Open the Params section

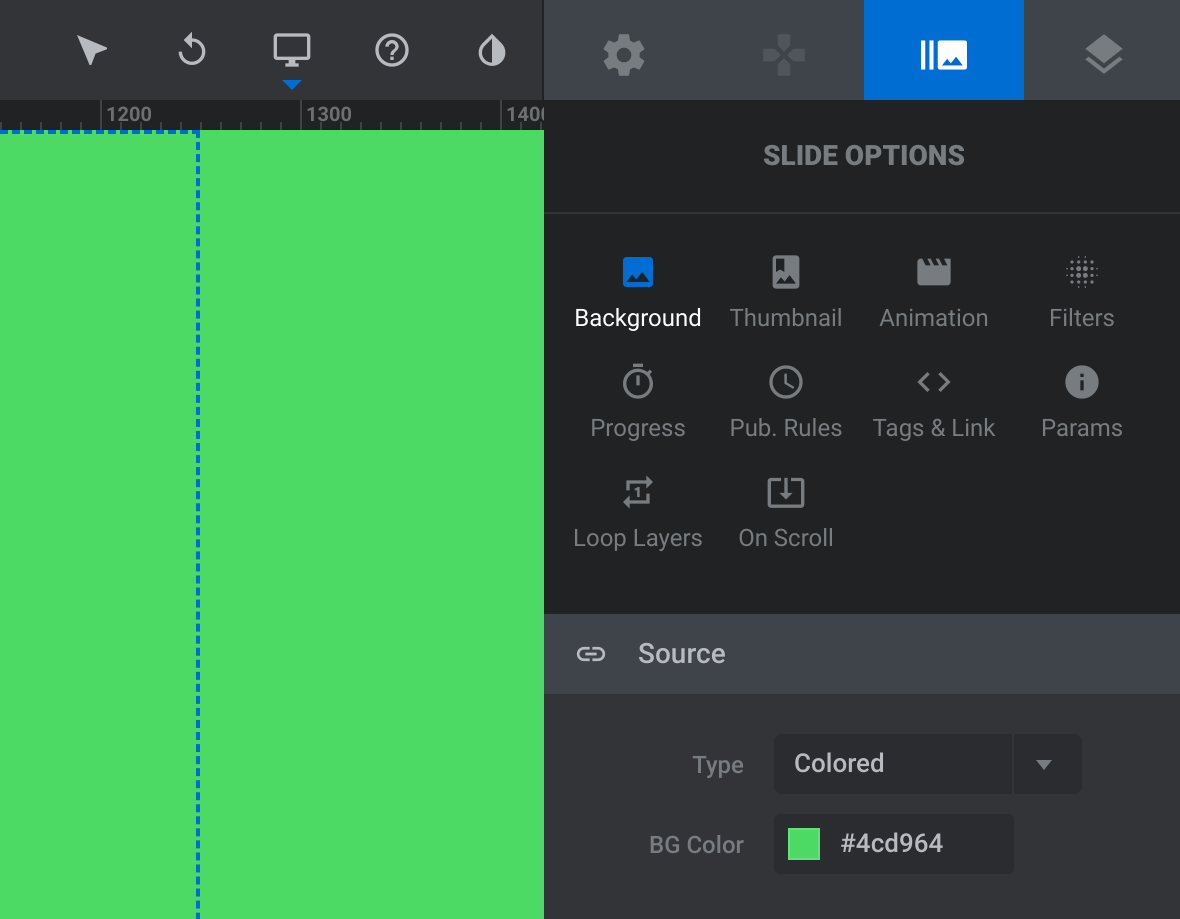[x=1081, y=402]
